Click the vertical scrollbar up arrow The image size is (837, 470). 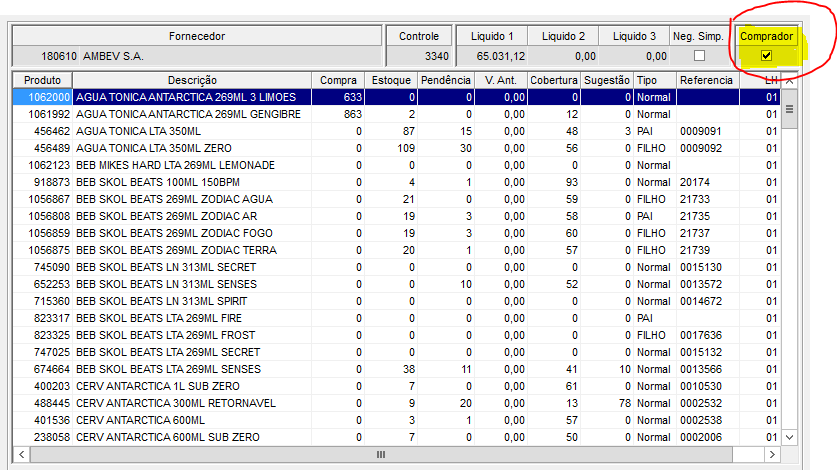point(789,81)
